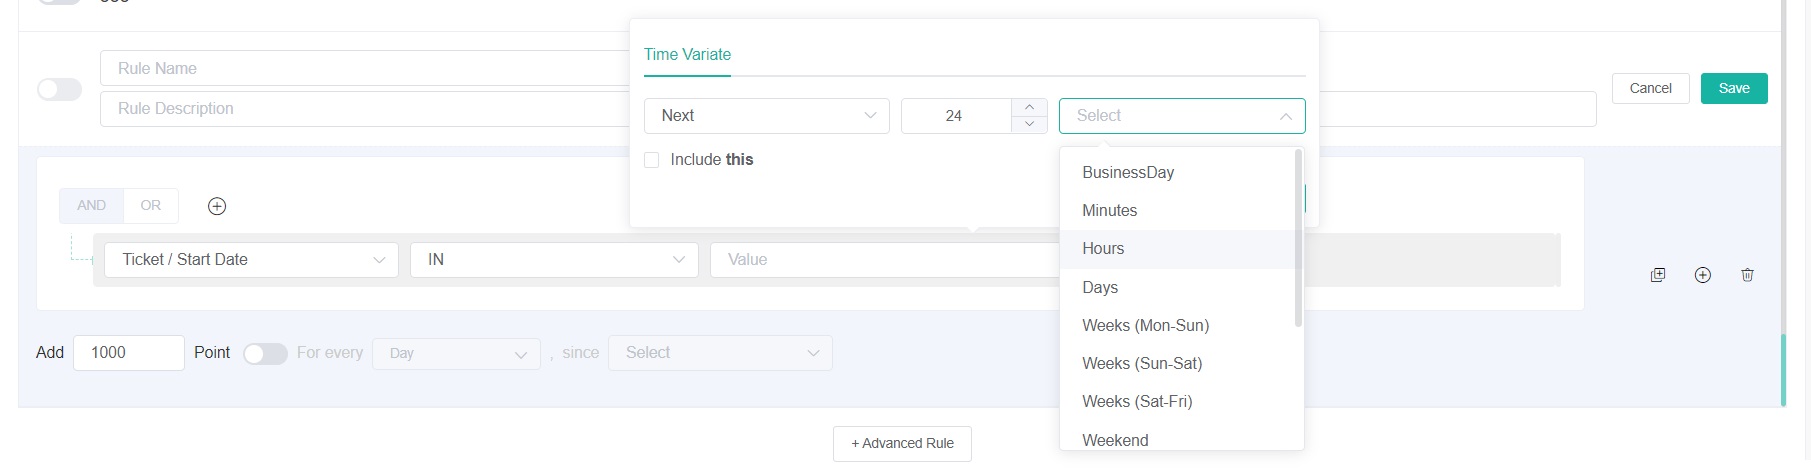Add a new condition group plus icon
This screenshot has width=1811, height=473.
217,206
